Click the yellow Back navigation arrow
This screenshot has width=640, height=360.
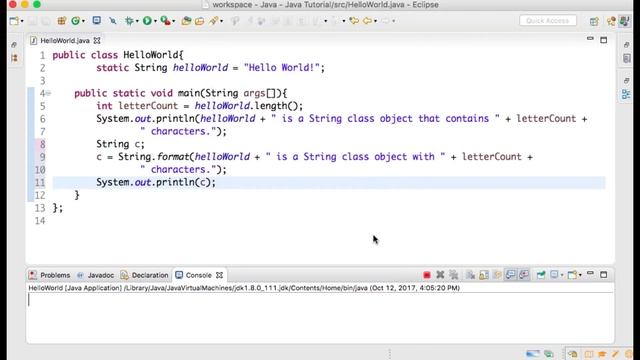(367, 21)
